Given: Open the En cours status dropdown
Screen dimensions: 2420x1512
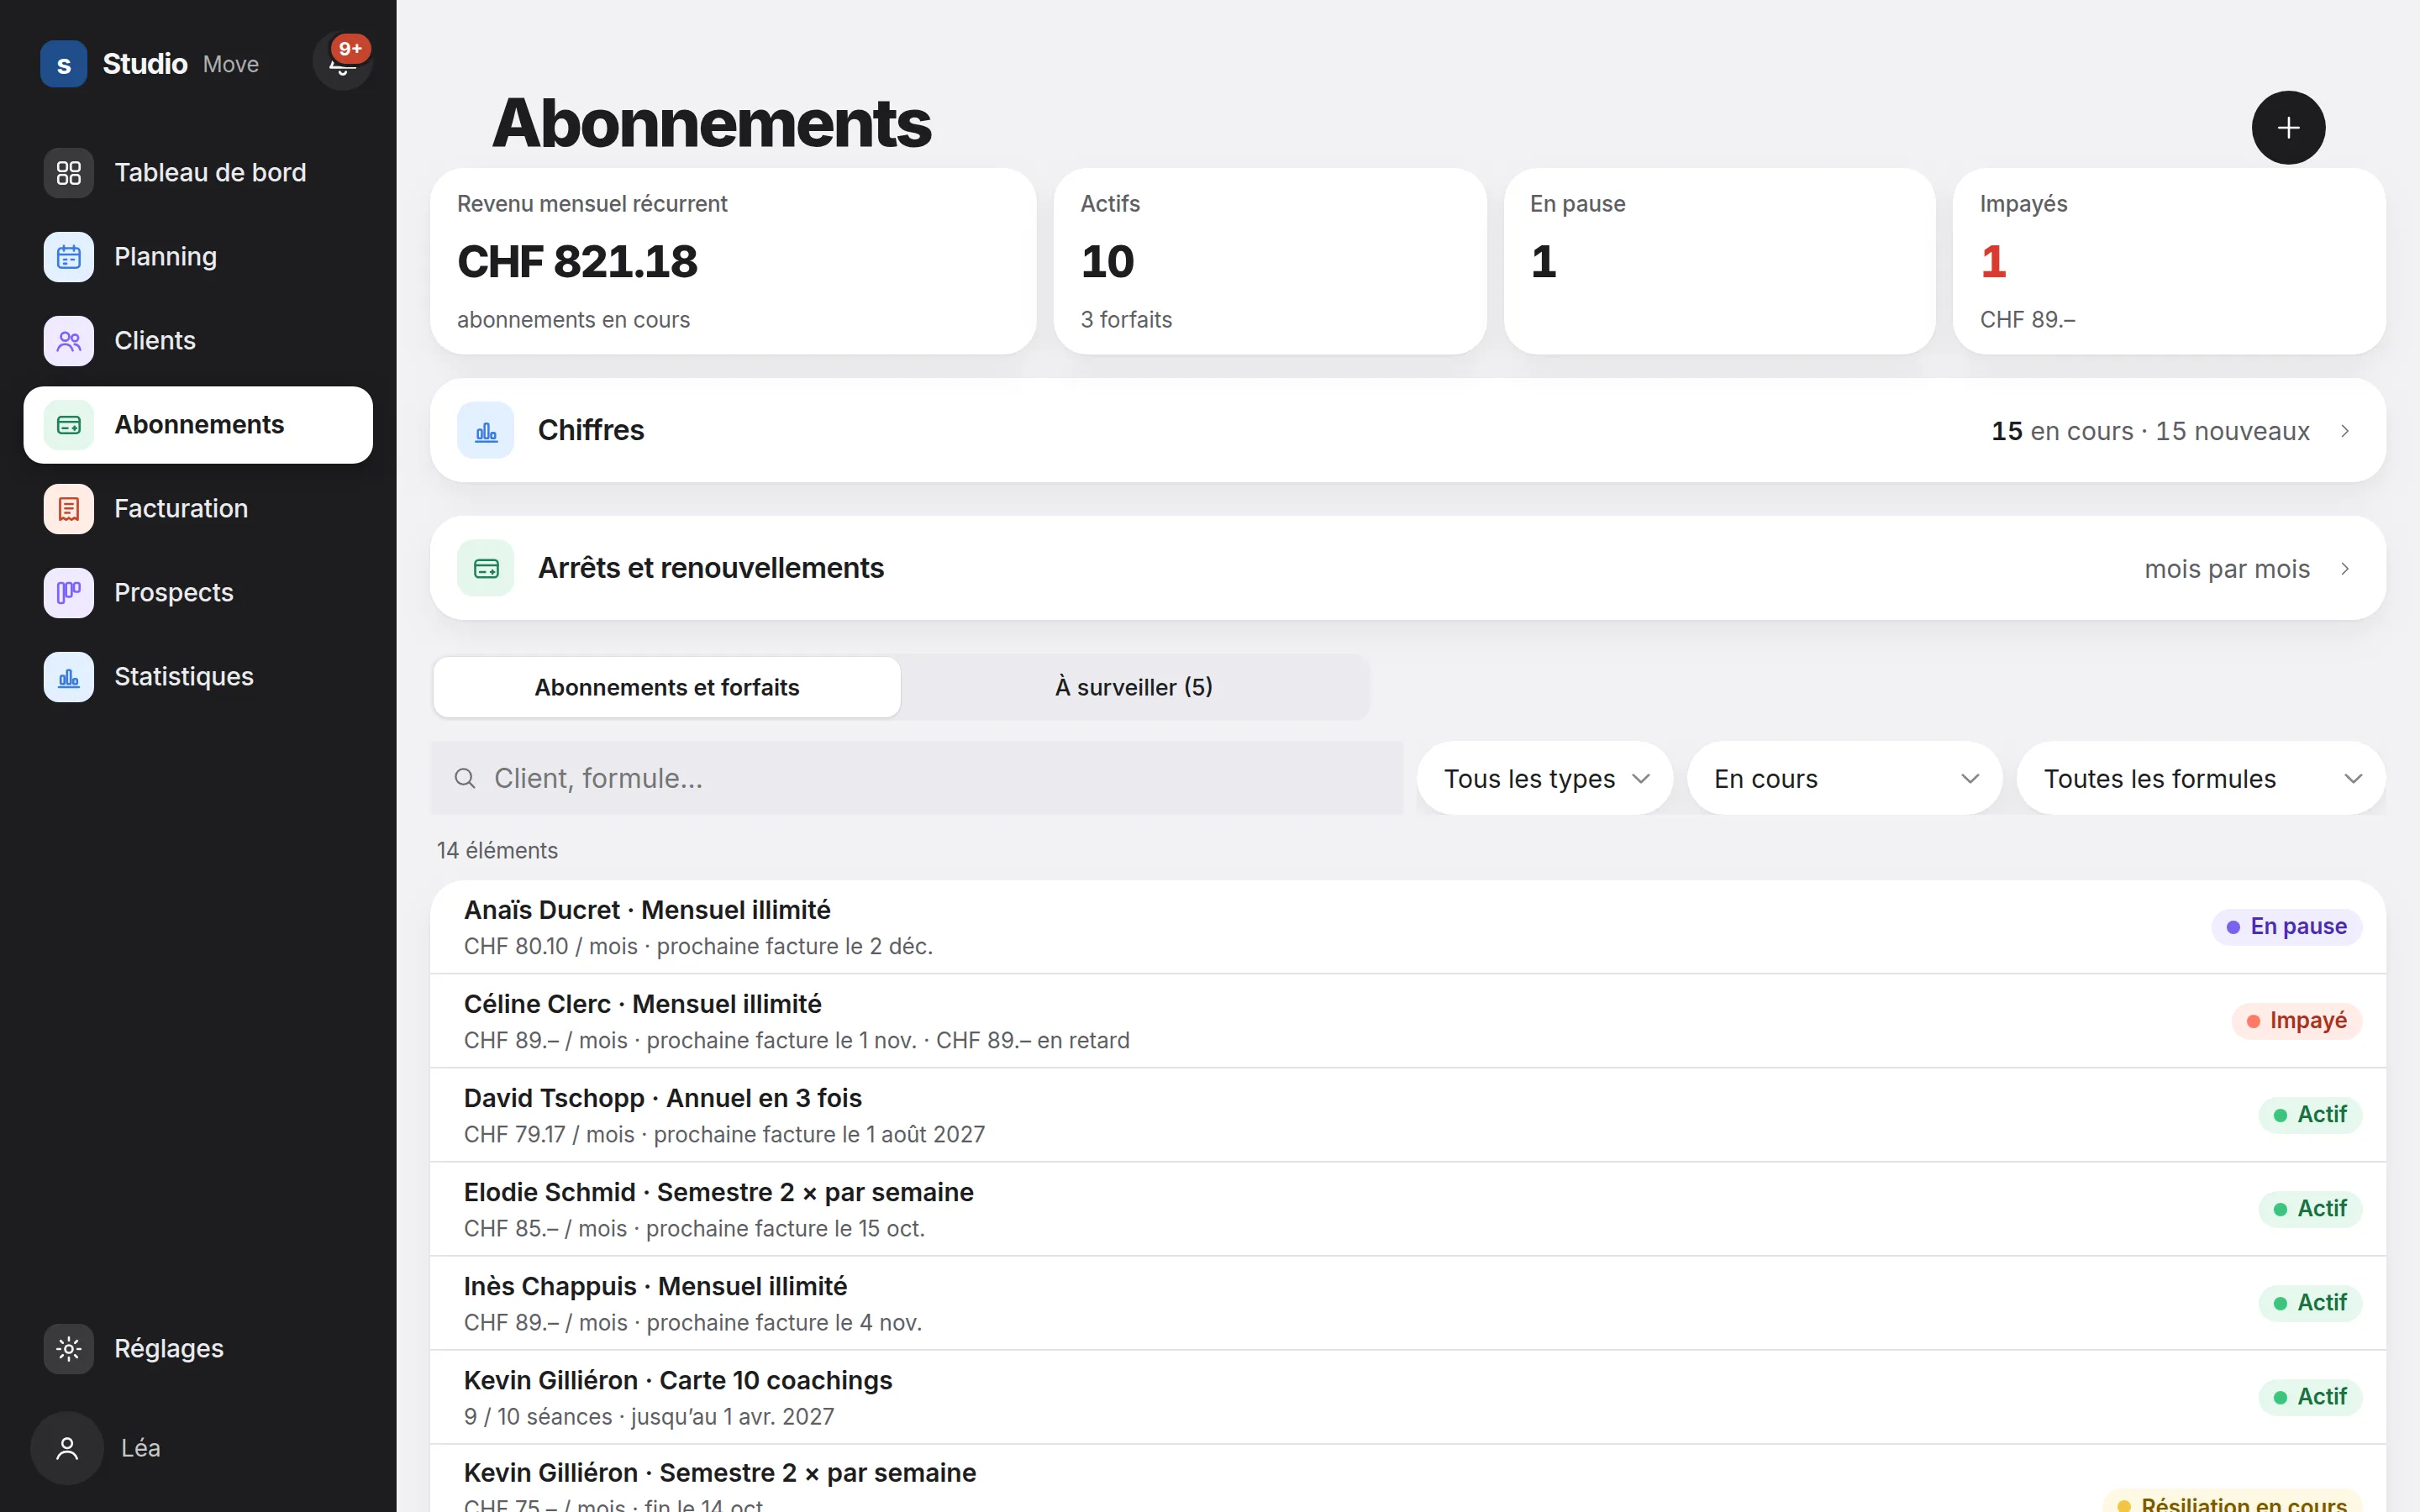Looking at the screenshot, I should click(x=1845, y=778).
